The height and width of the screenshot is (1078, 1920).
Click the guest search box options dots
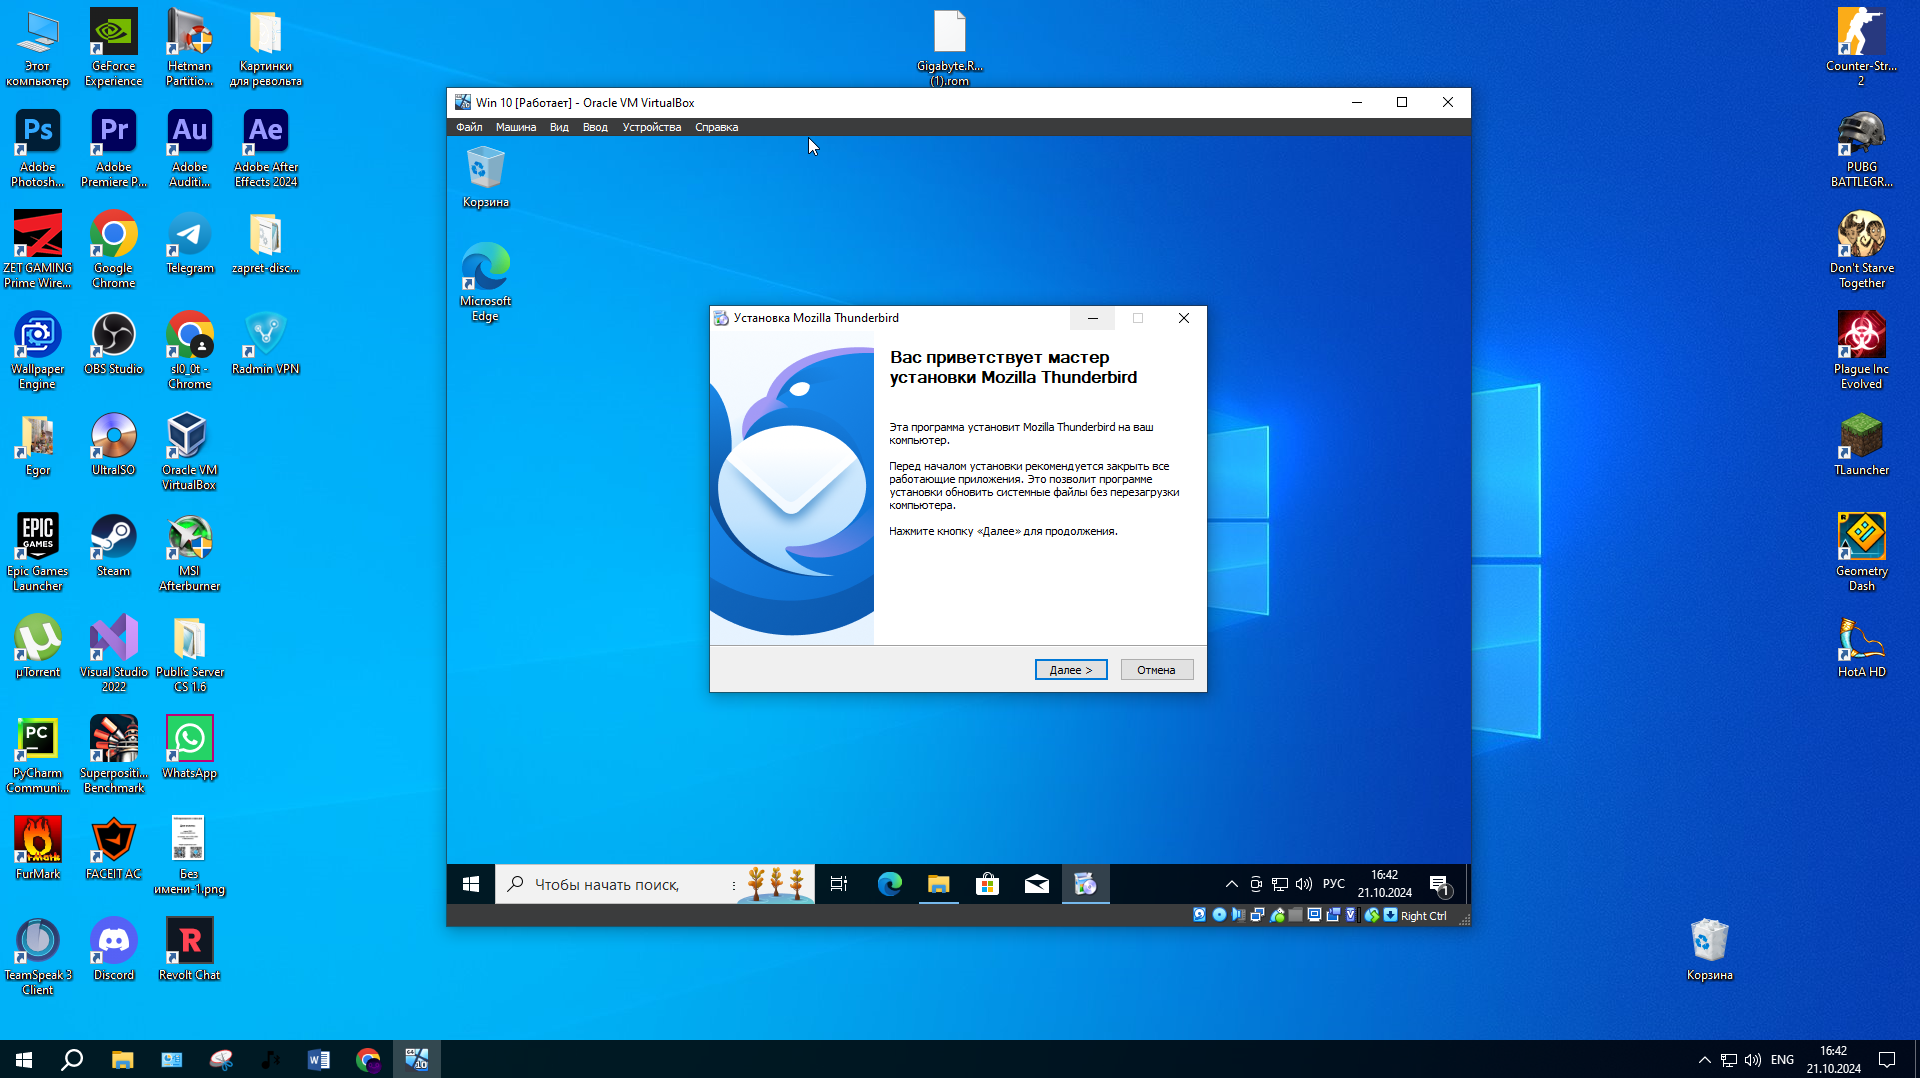[x=734, y=885]
